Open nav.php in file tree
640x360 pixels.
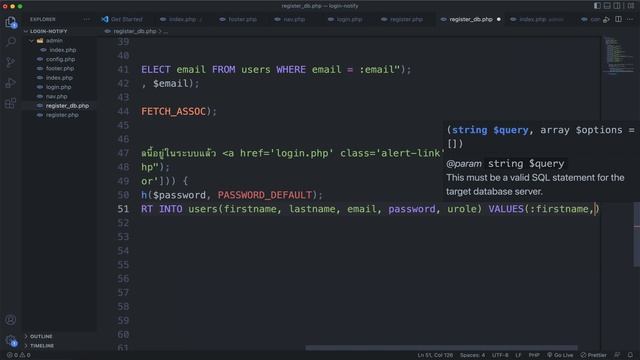click(x=56, y=96)
